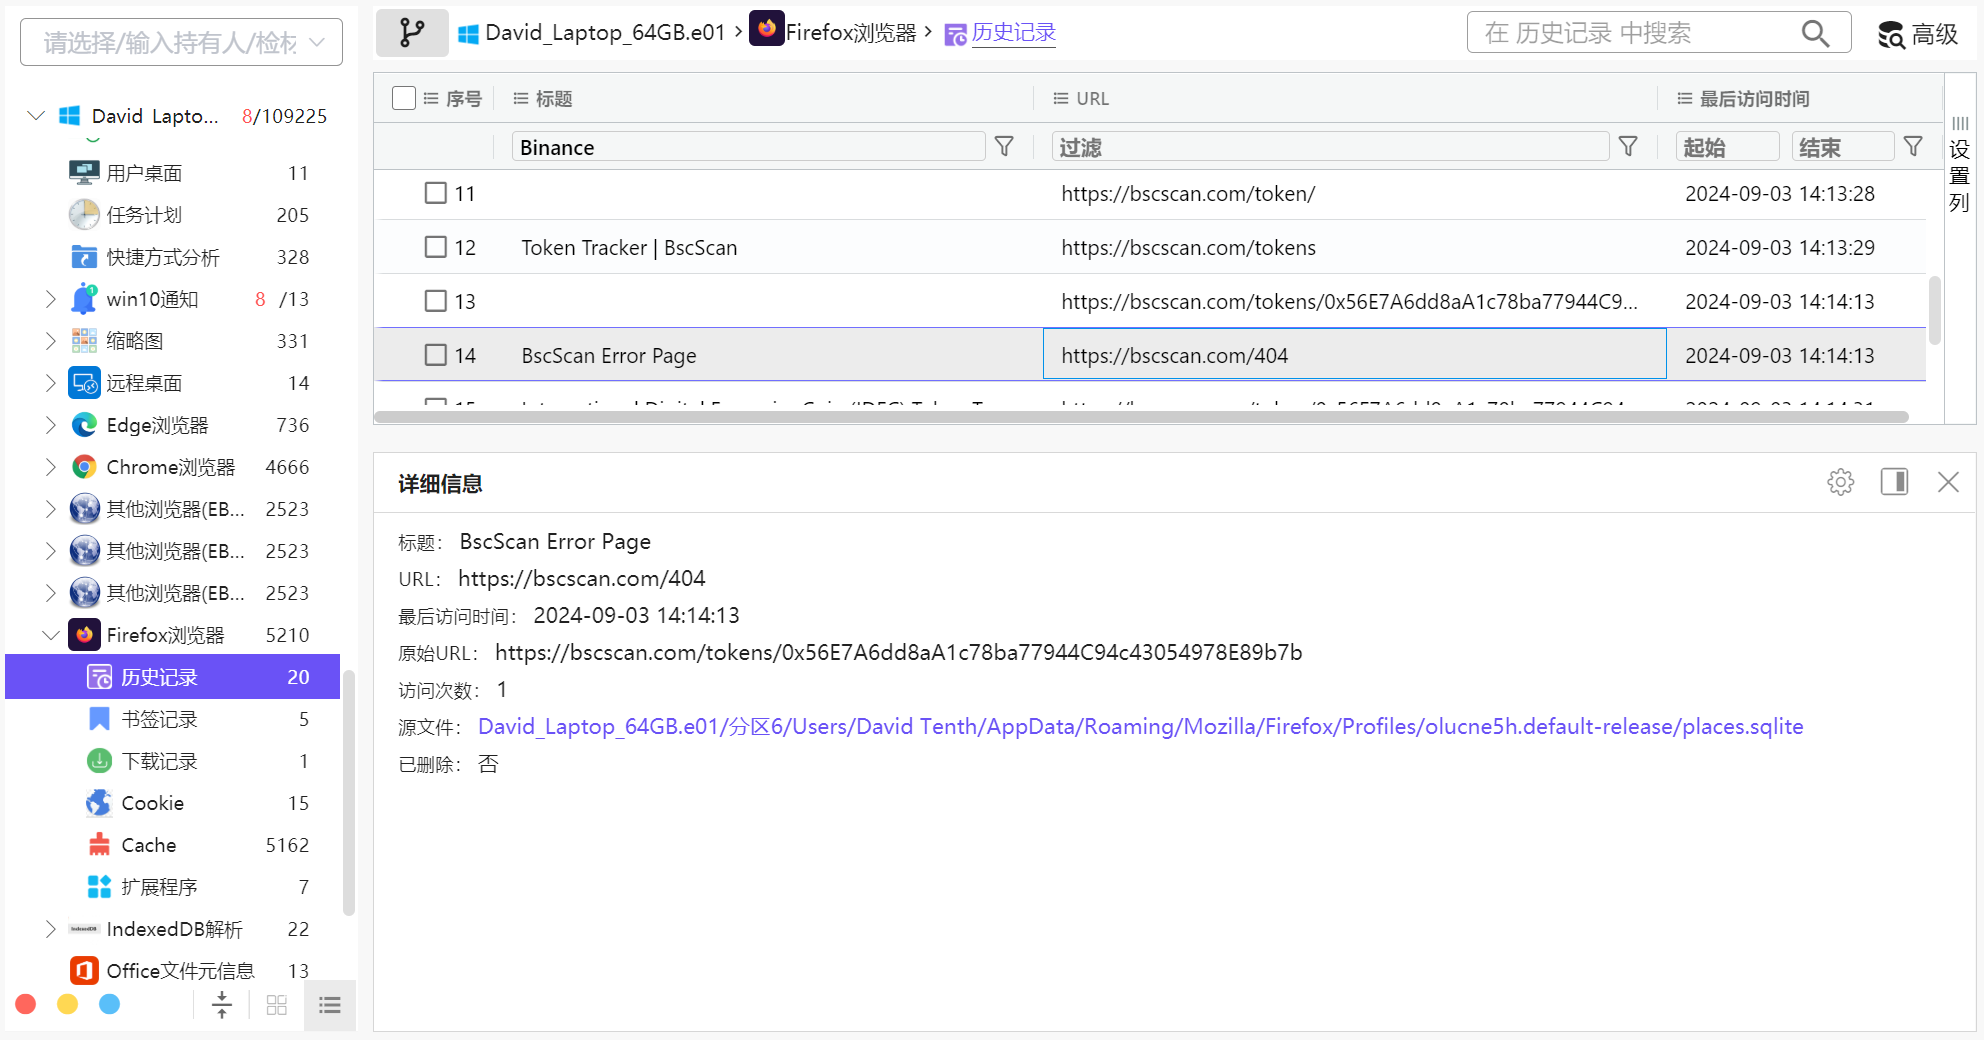The width and height of the screenshot is (1984, 1040).
Task: Click the title column filter funnel icon
Action: tap(1004, 147)
